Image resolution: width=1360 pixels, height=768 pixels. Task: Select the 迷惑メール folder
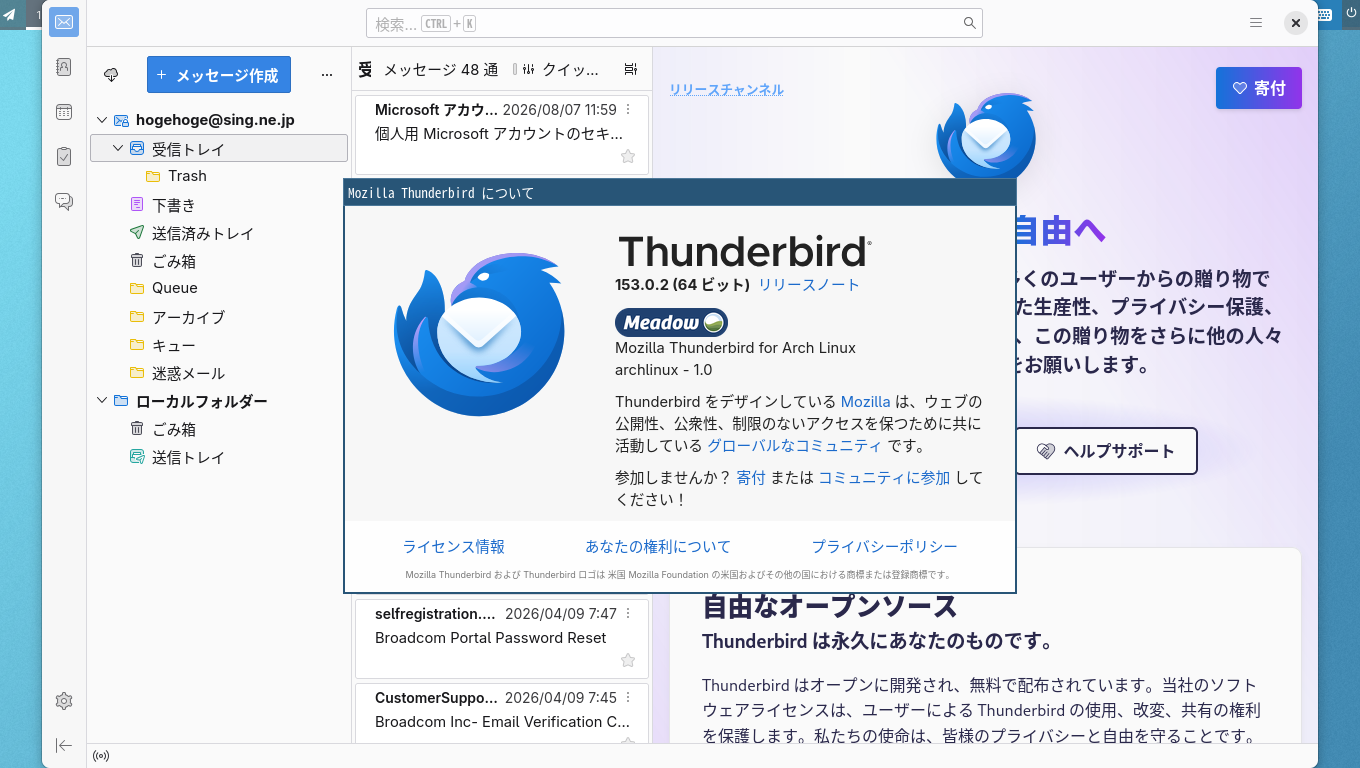[219, 373]
